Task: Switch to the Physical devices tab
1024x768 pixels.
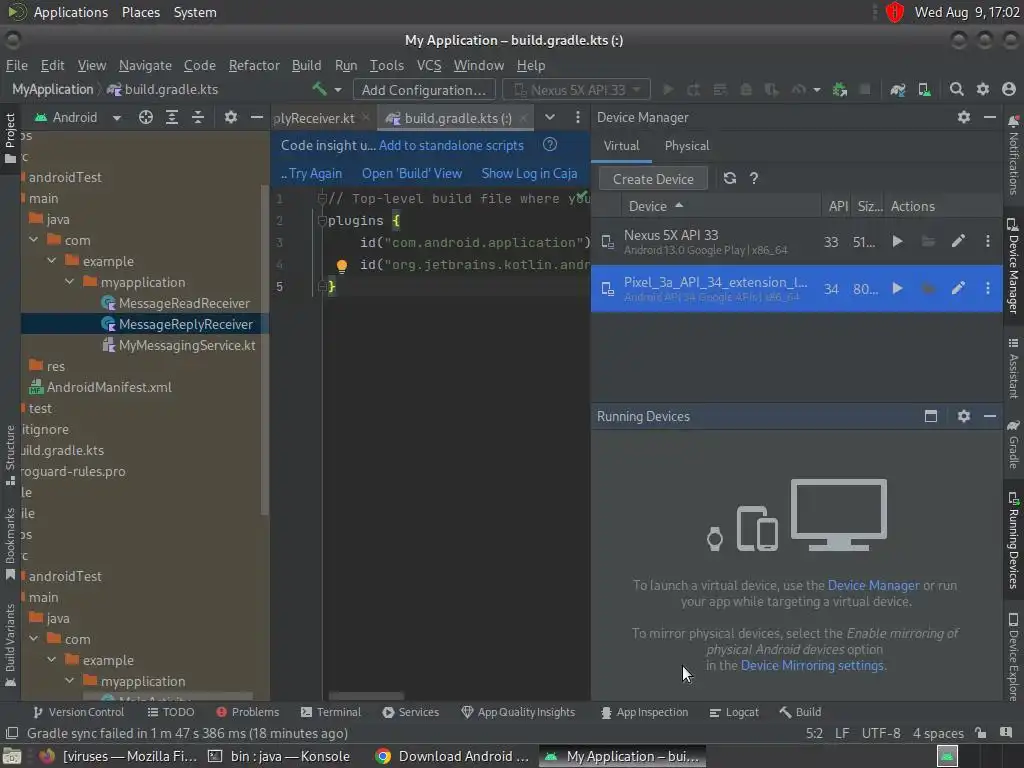Action: click(x=686, y=146)
